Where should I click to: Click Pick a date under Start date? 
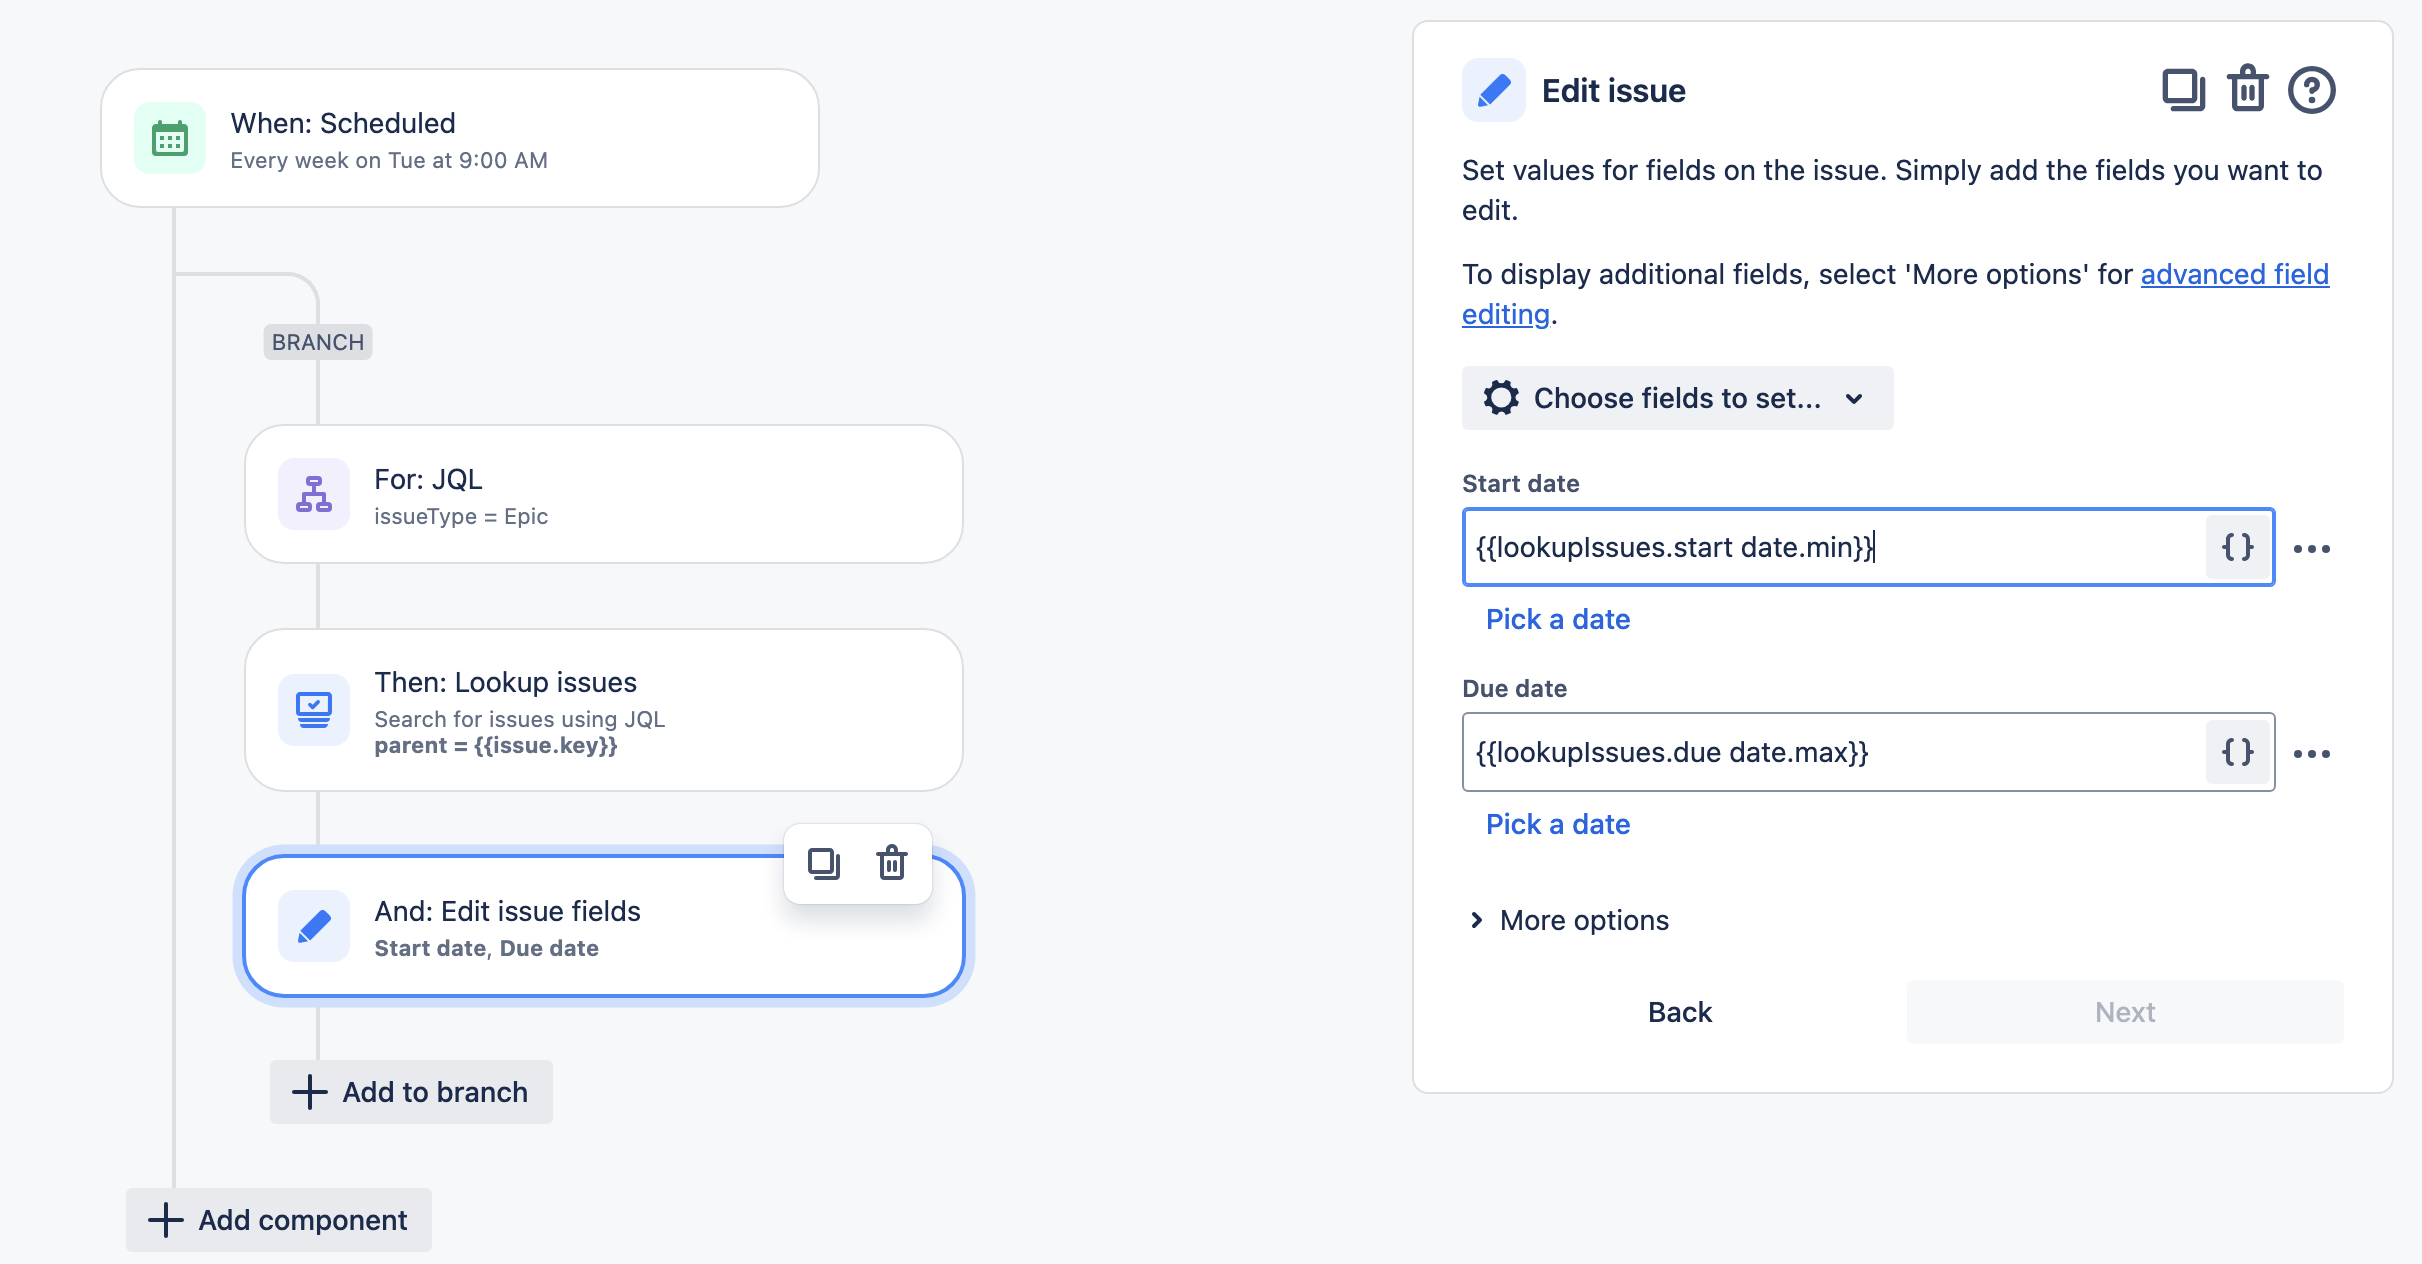coord(1558,619)
